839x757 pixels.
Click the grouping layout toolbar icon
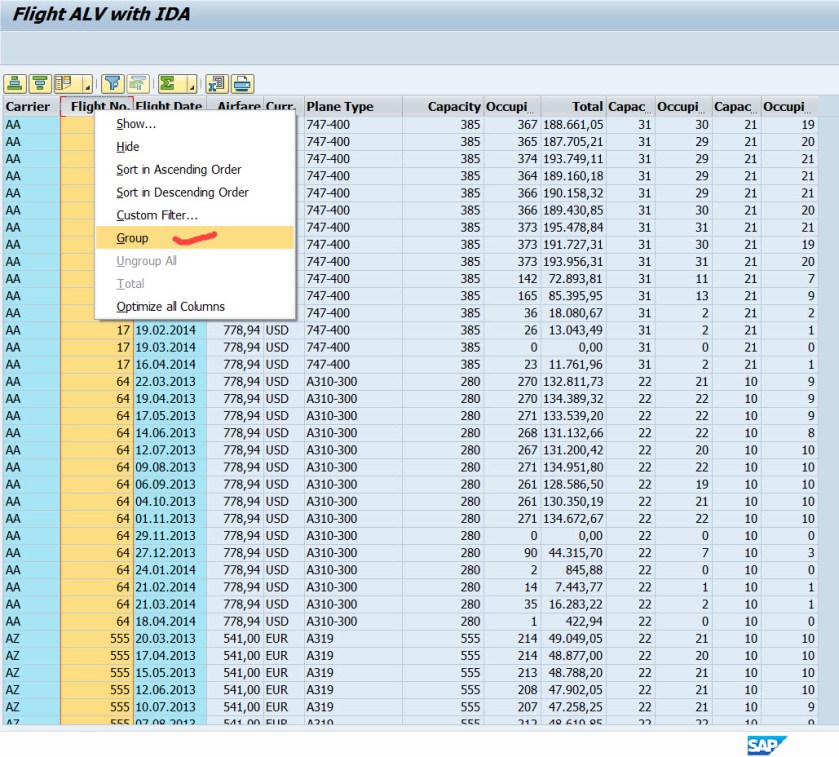click(65, 84)
